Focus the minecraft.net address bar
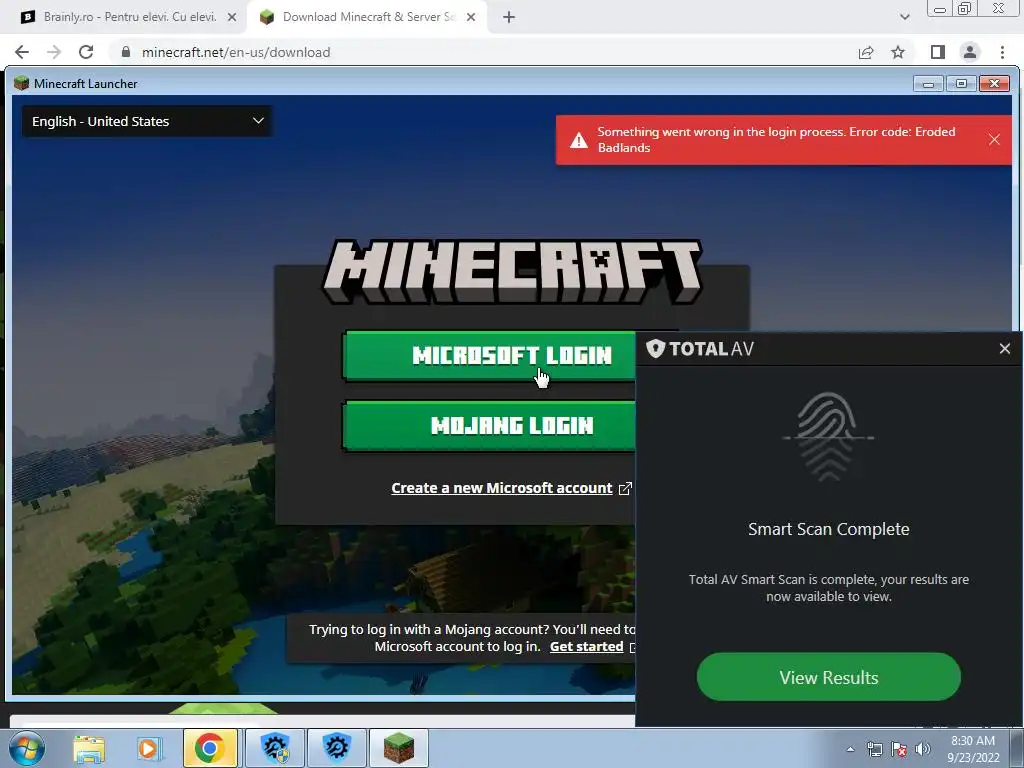The height and width of the screenshot is (768, 1024). click(x=483, y=52)
